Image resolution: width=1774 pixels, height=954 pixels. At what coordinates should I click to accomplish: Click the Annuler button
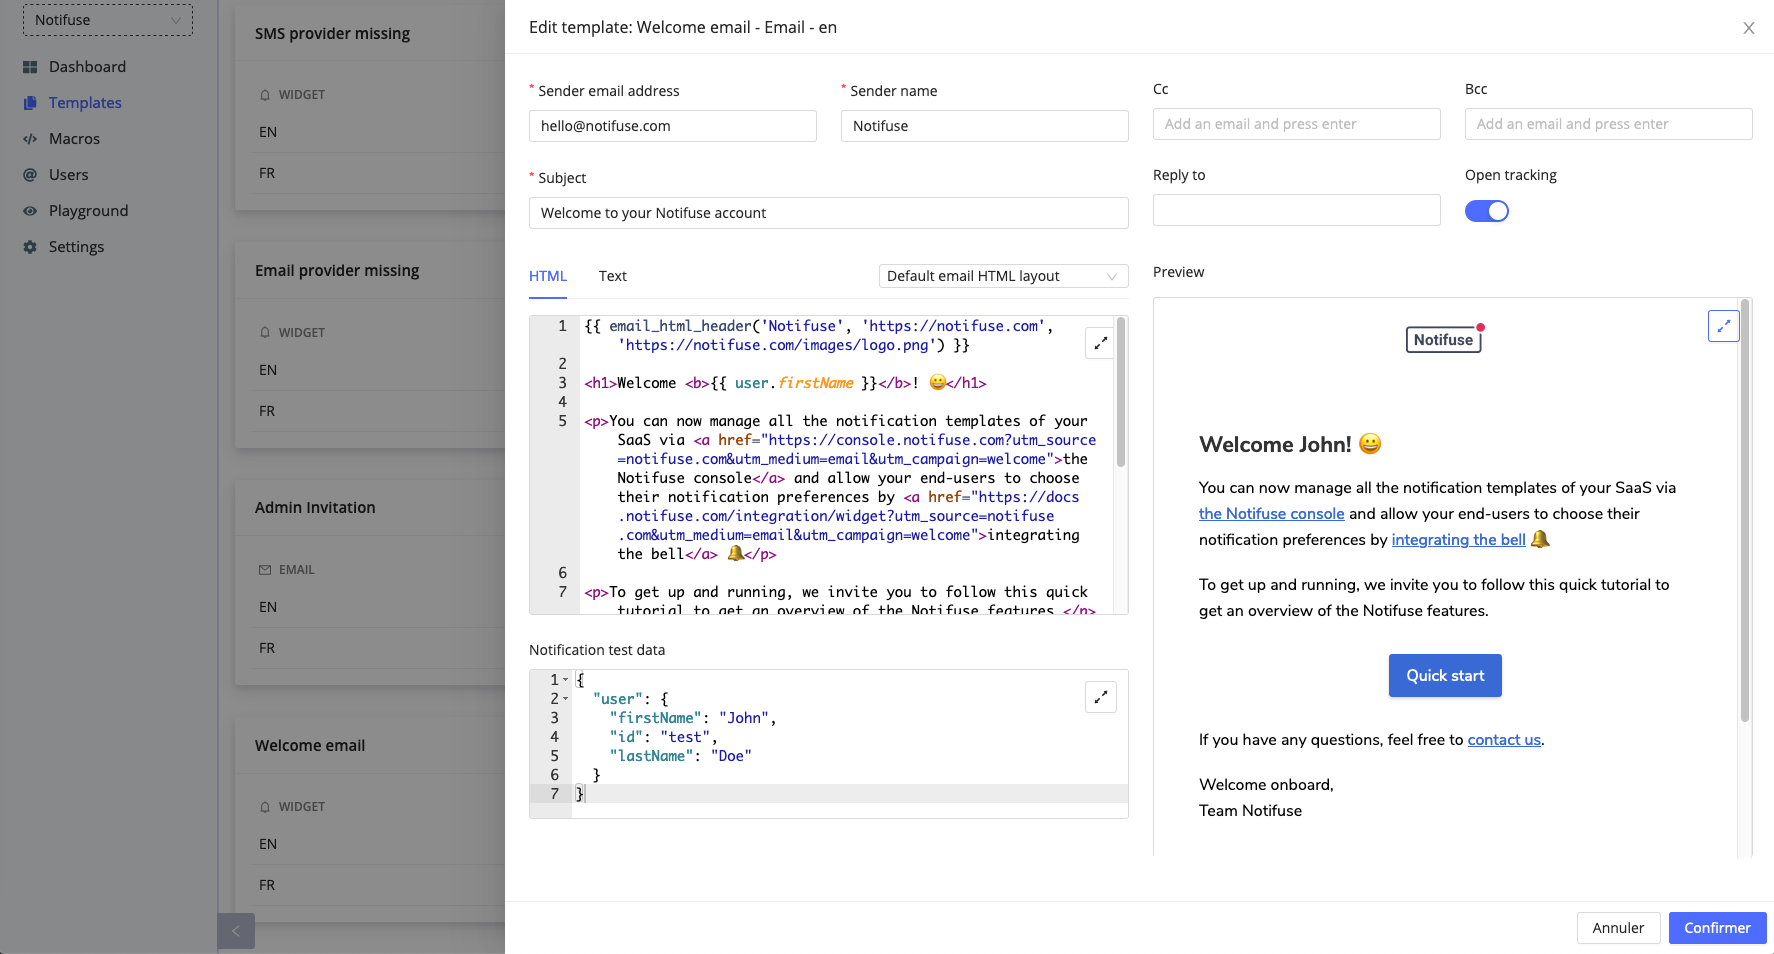pos(1618,928)
